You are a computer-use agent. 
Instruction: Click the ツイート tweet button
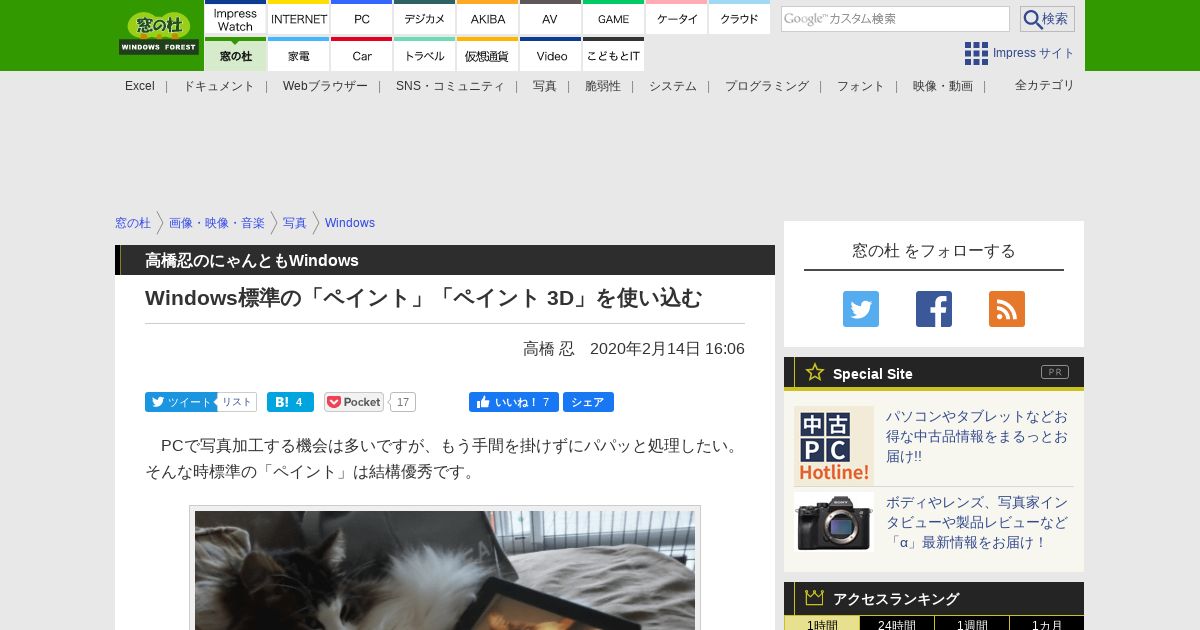point(181,402)
